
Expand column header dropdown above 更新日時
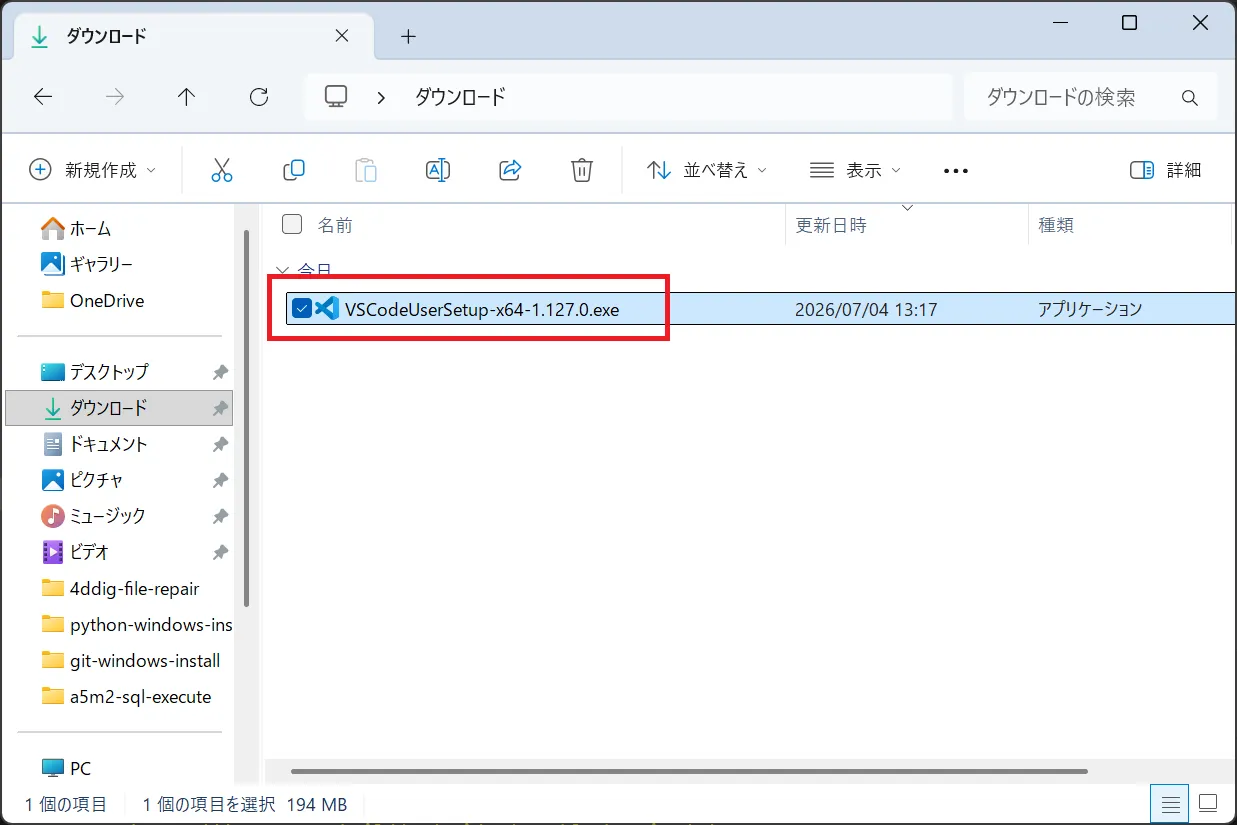coord(908,208)
